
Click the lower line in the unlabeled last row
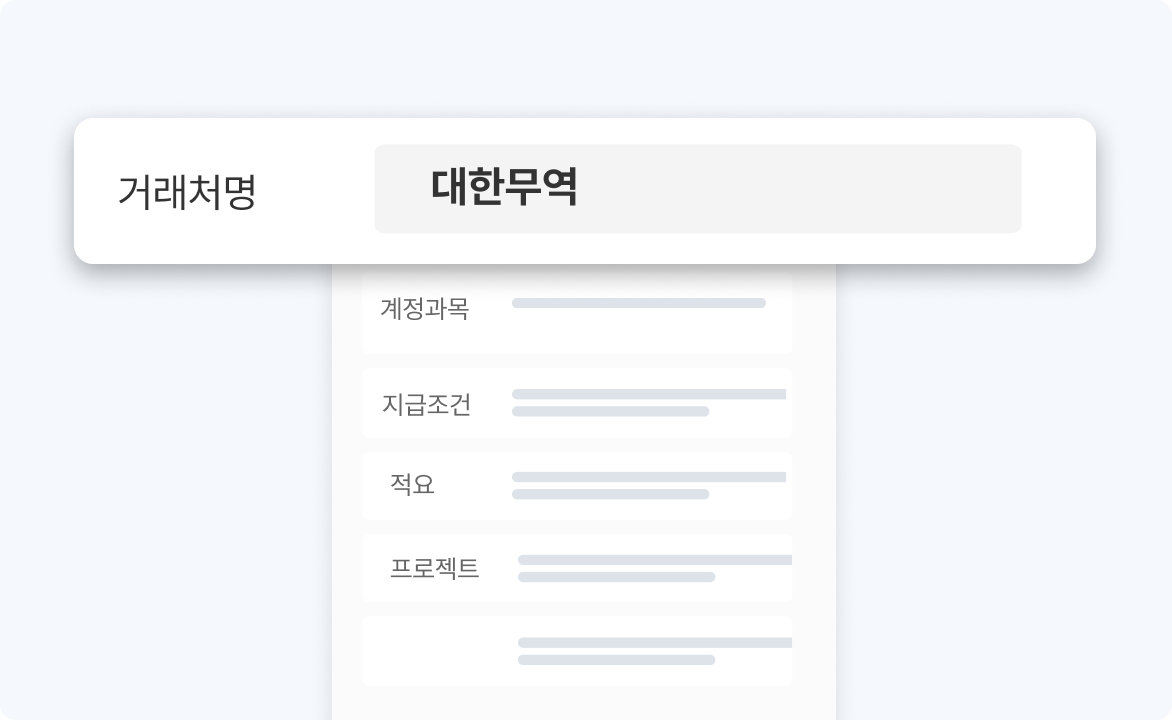pos(616,660)
